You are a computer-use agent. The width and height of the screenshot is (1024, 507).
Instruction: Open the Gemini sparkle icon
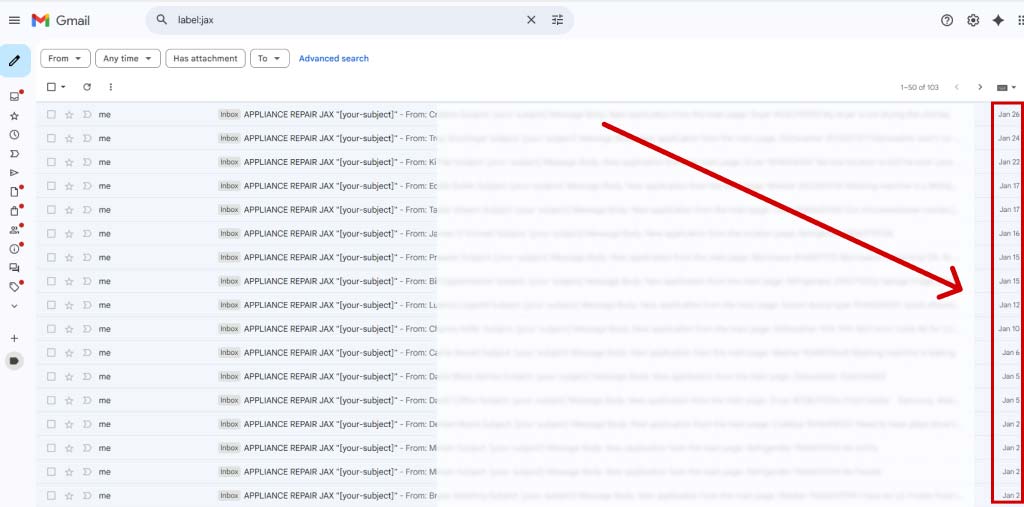[998, 20]
